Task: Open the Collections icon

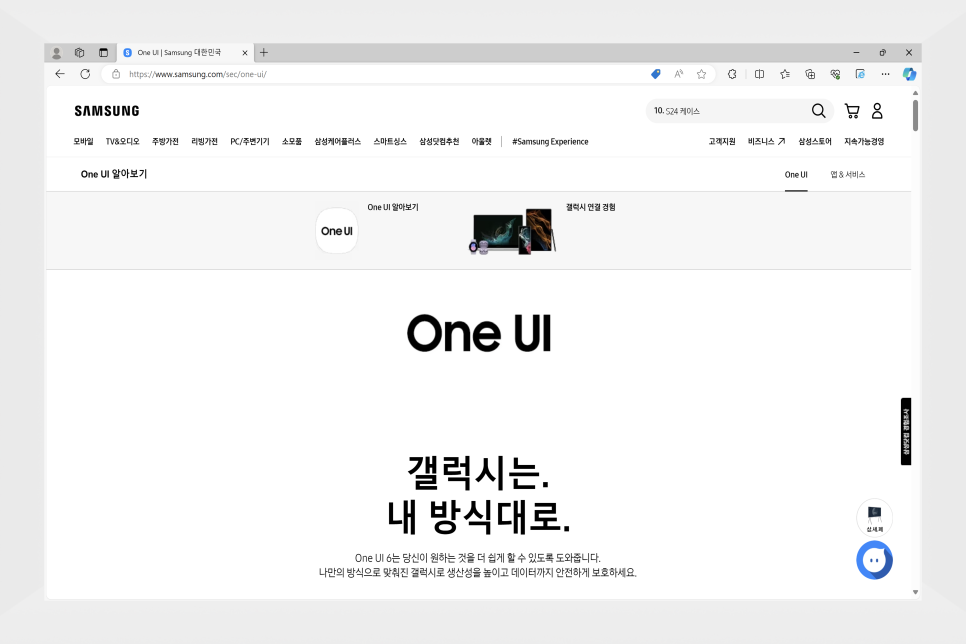Action: click(x=810, y=74)
